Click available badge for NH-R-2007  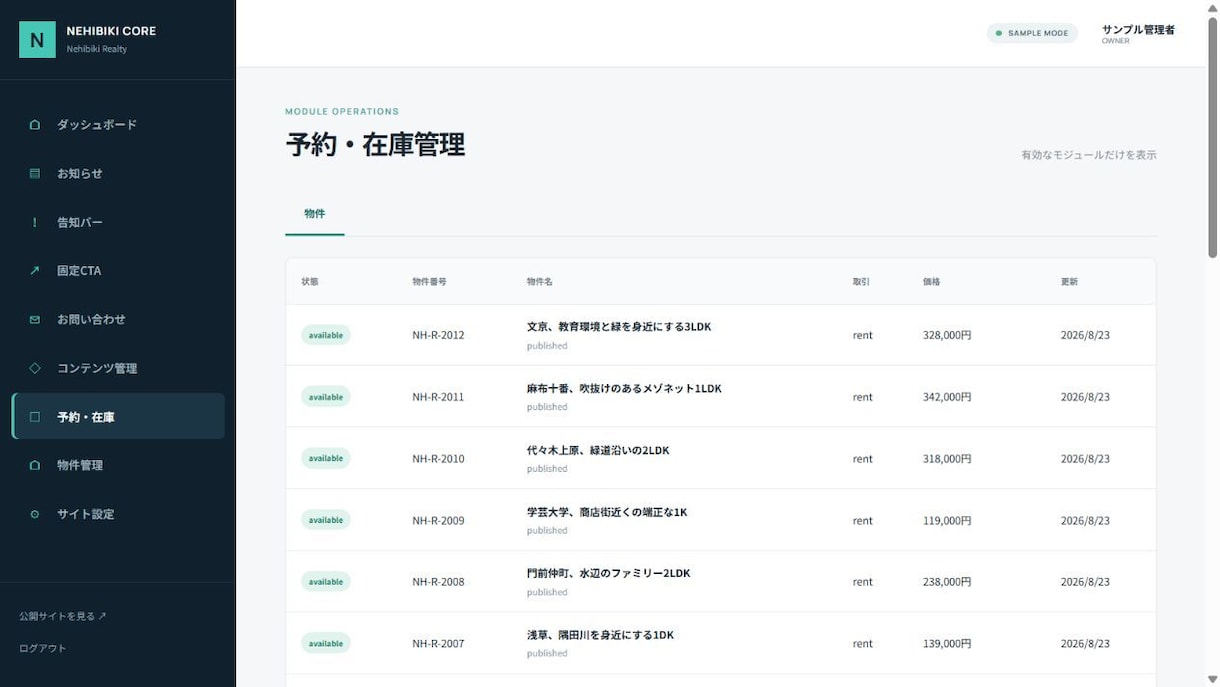pos(326,643)
